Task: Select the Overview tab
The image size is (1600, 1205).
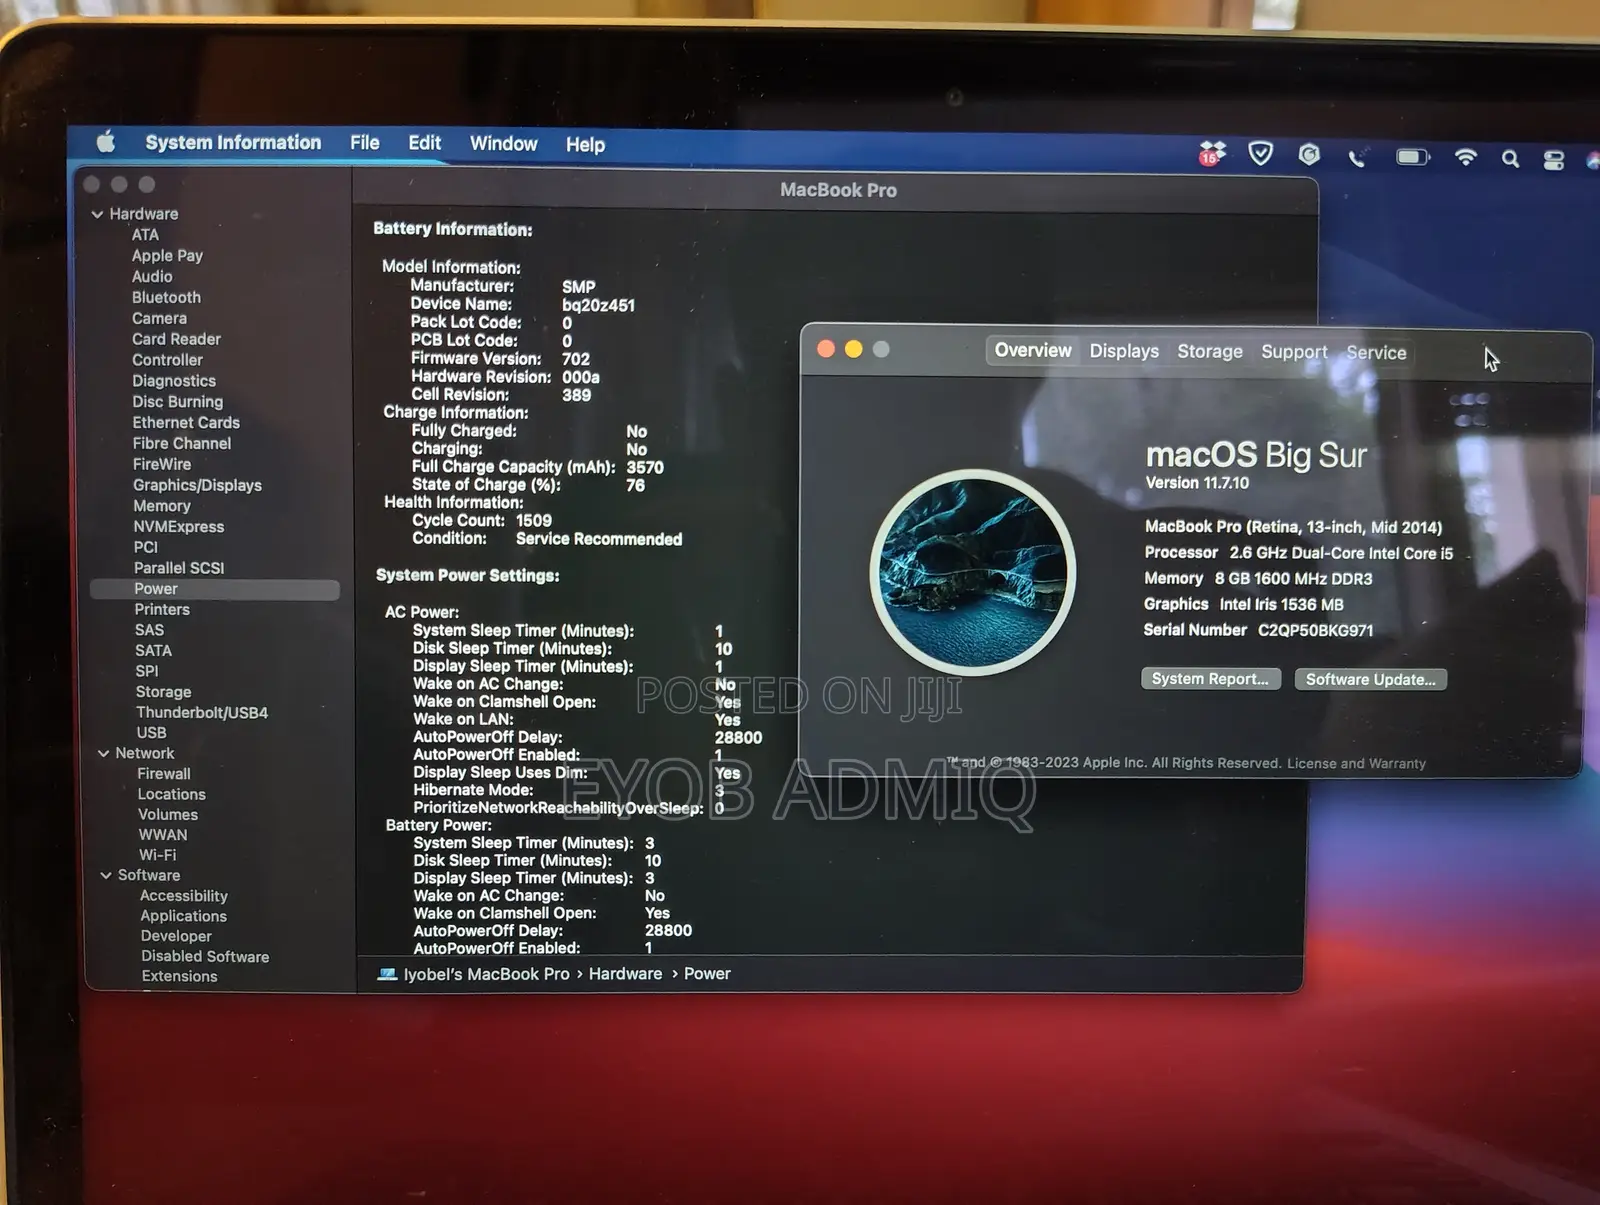Action: pyautogui.click(x=1033, y=350)
